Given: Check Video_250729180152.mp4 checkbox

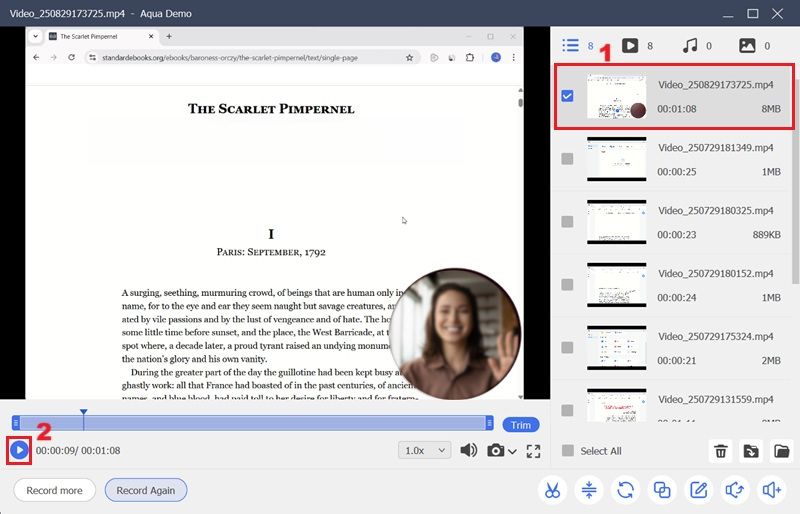Looking at the screenshot, I should coord(567,284).
